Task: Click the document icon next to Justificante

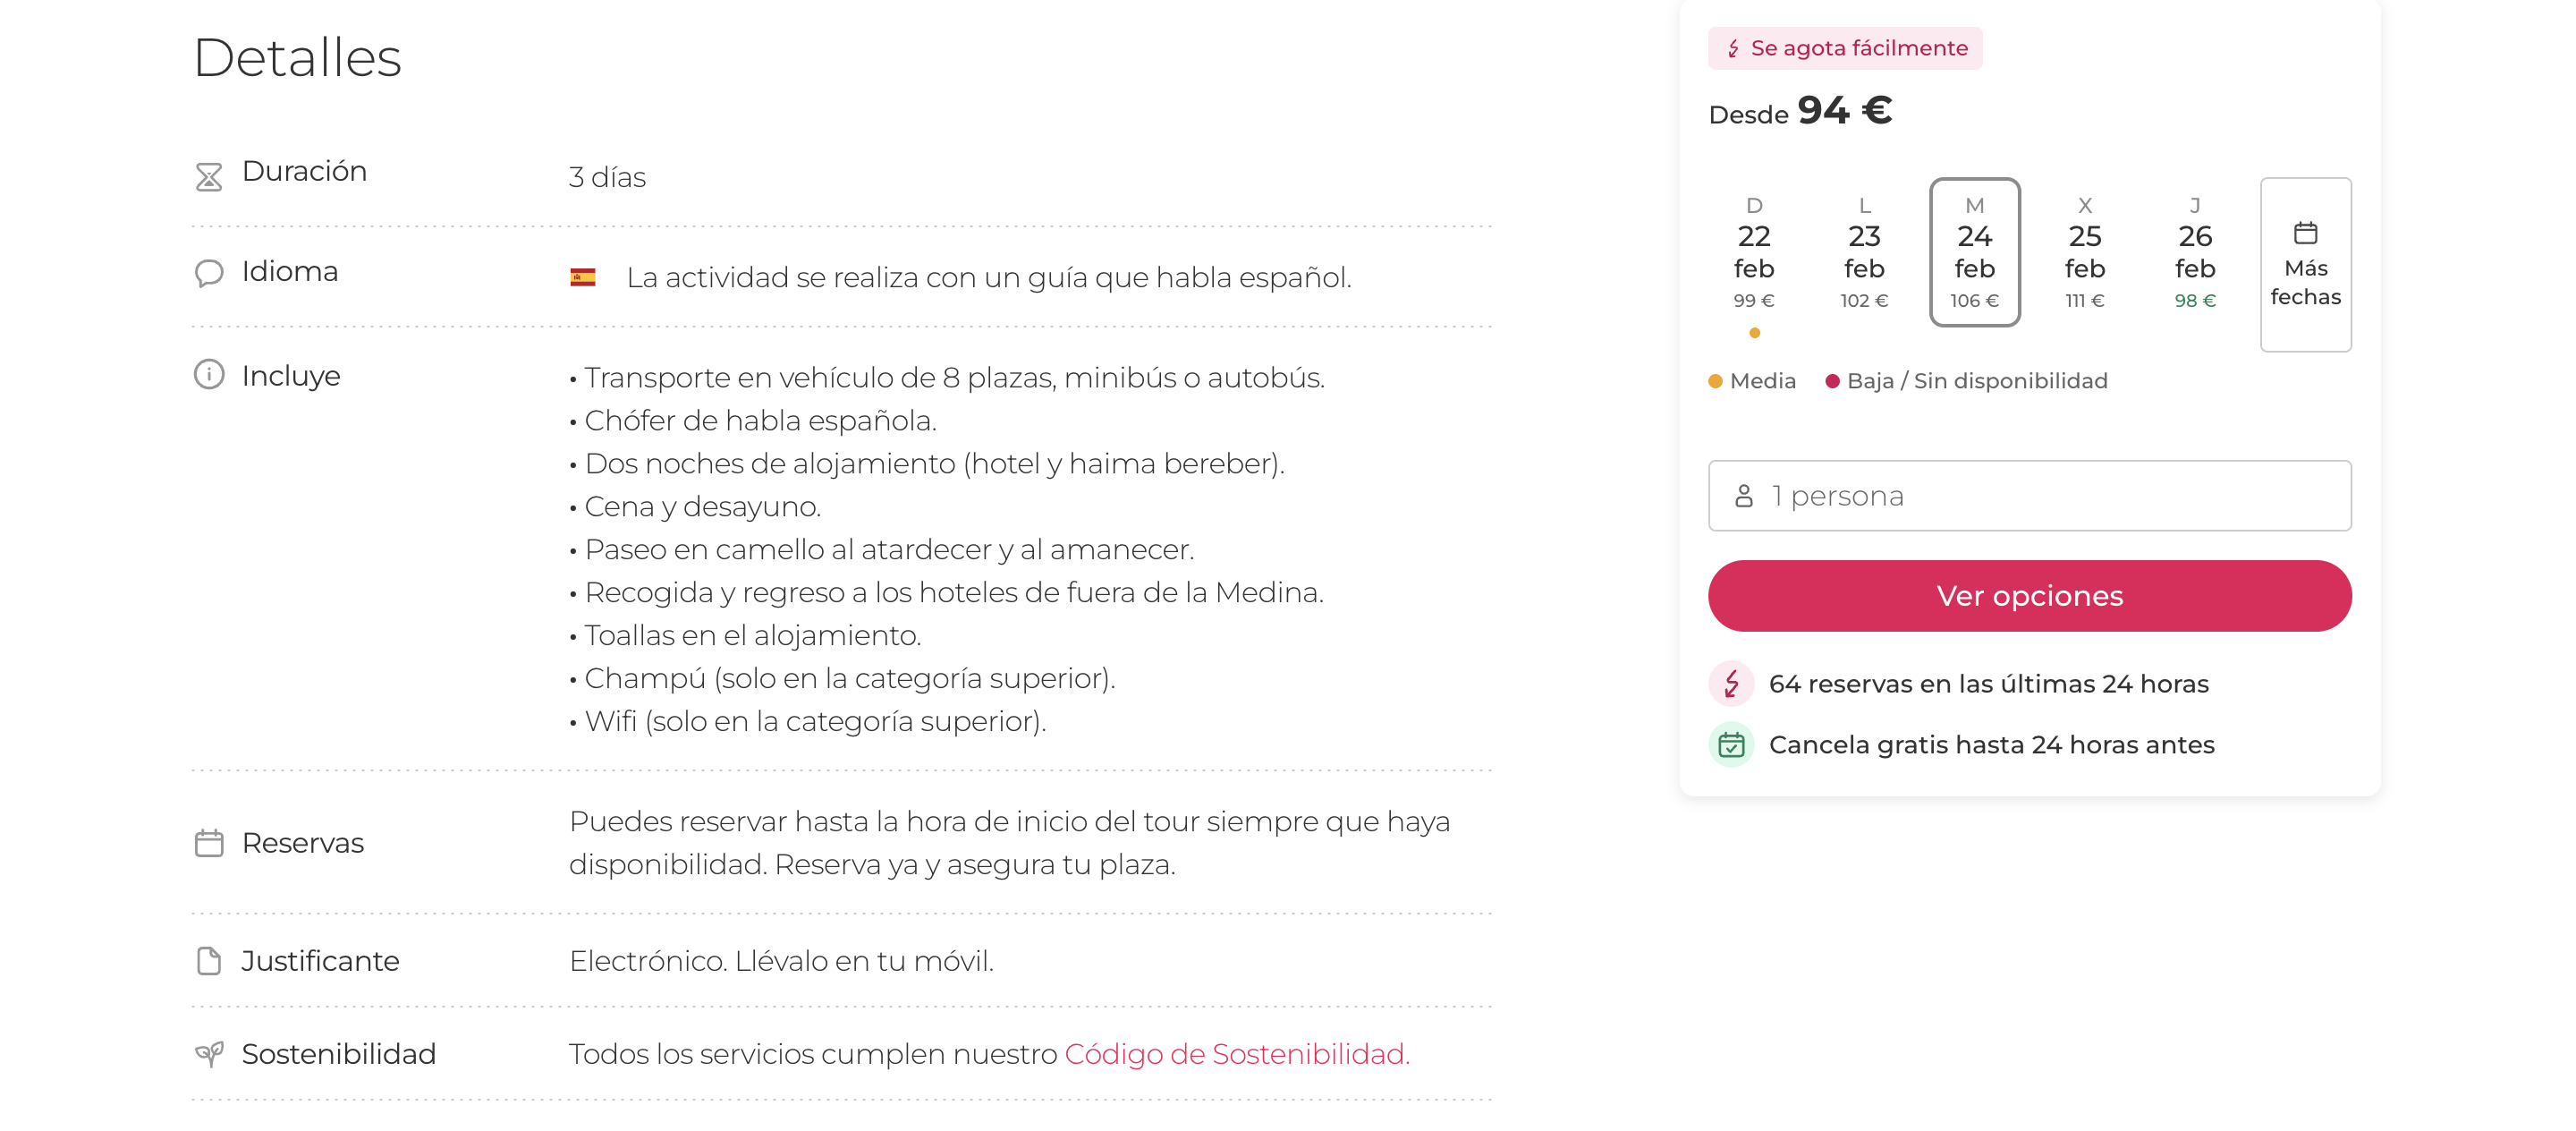Action: [x=209, y=961]
